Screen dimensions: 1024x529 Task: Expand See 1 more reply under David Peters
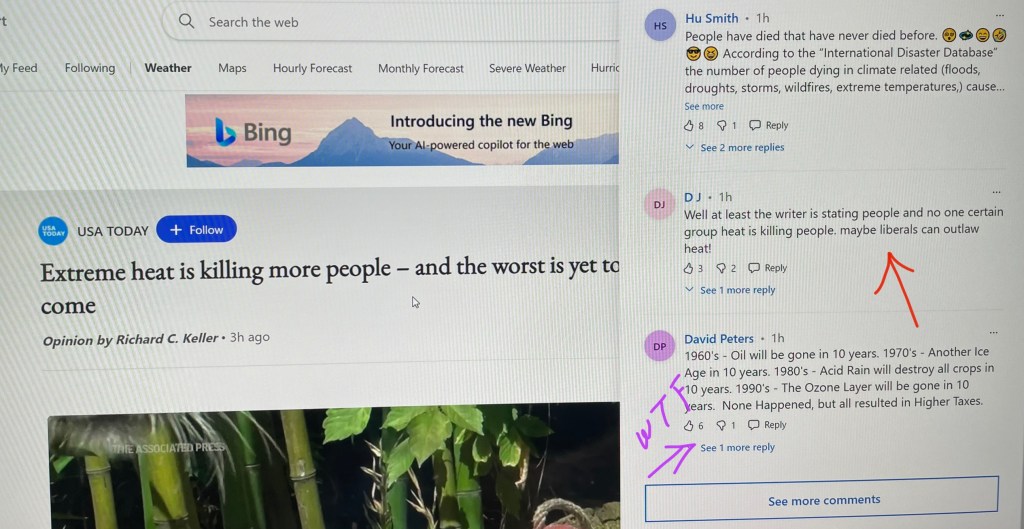[737, 447]
